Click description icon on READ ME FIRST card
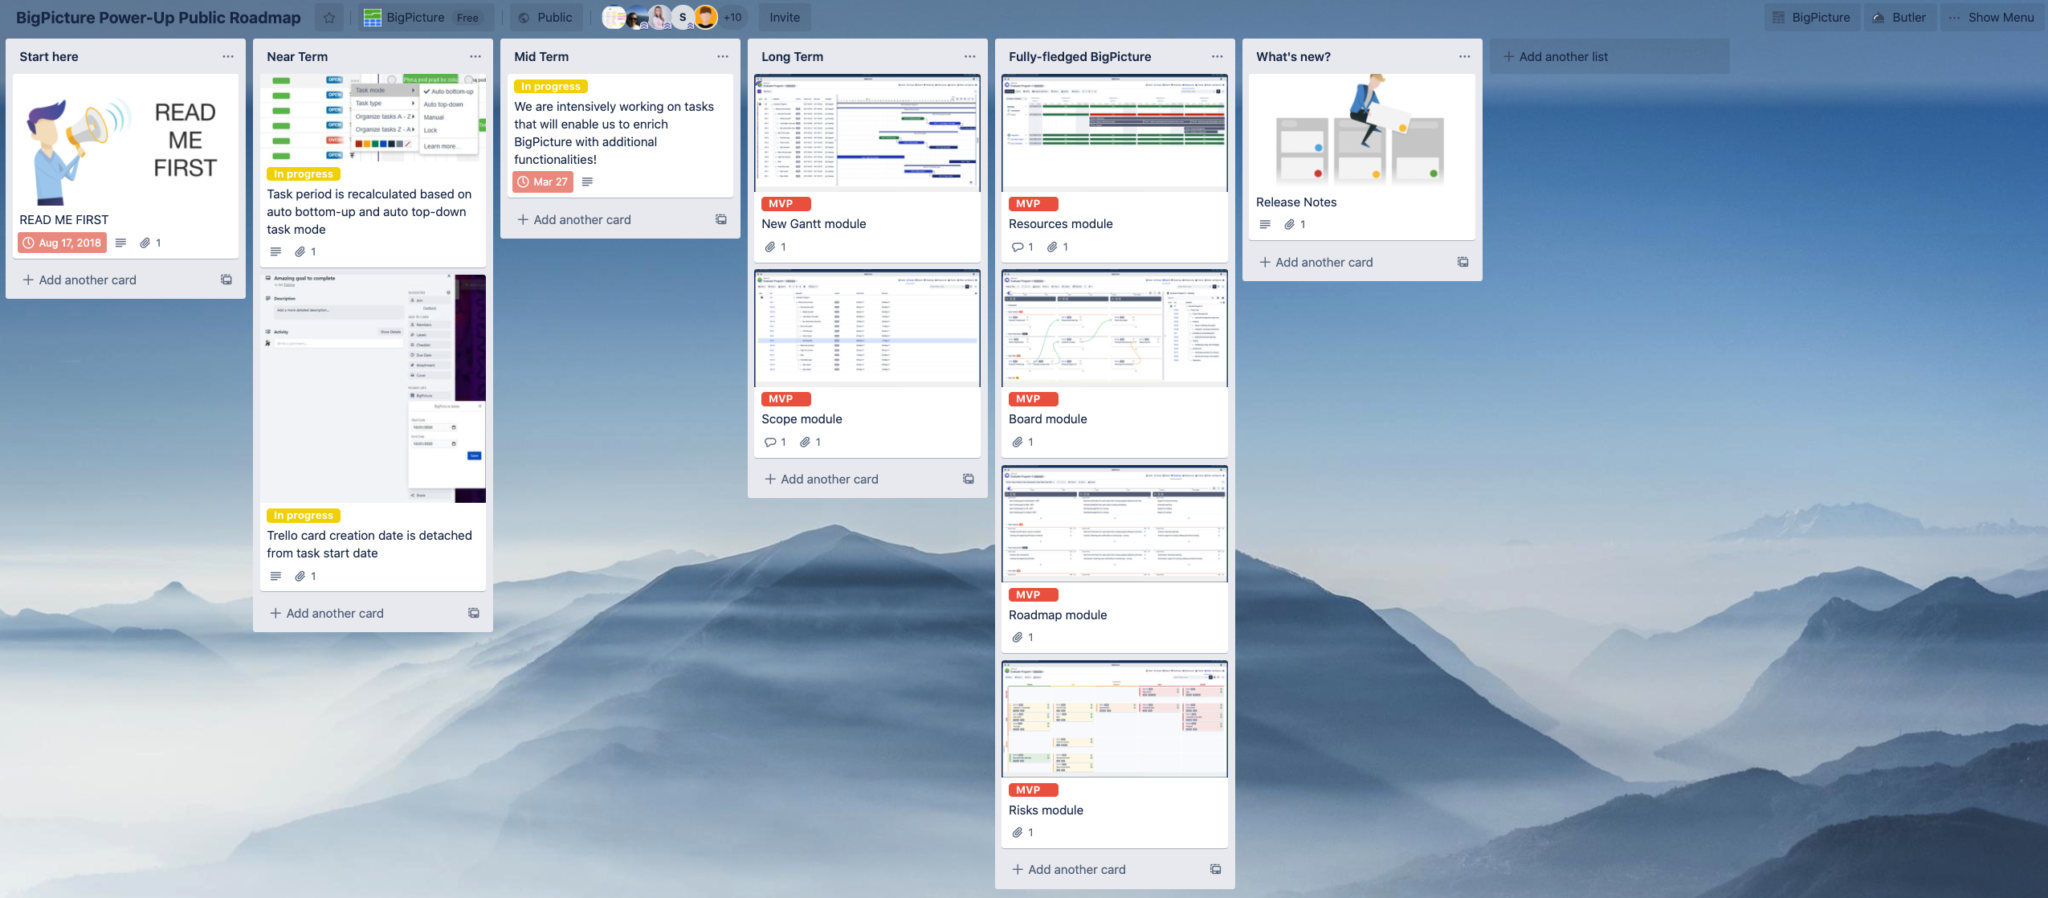This screenshot has height=898, width=2048. (x=121, y=243)
